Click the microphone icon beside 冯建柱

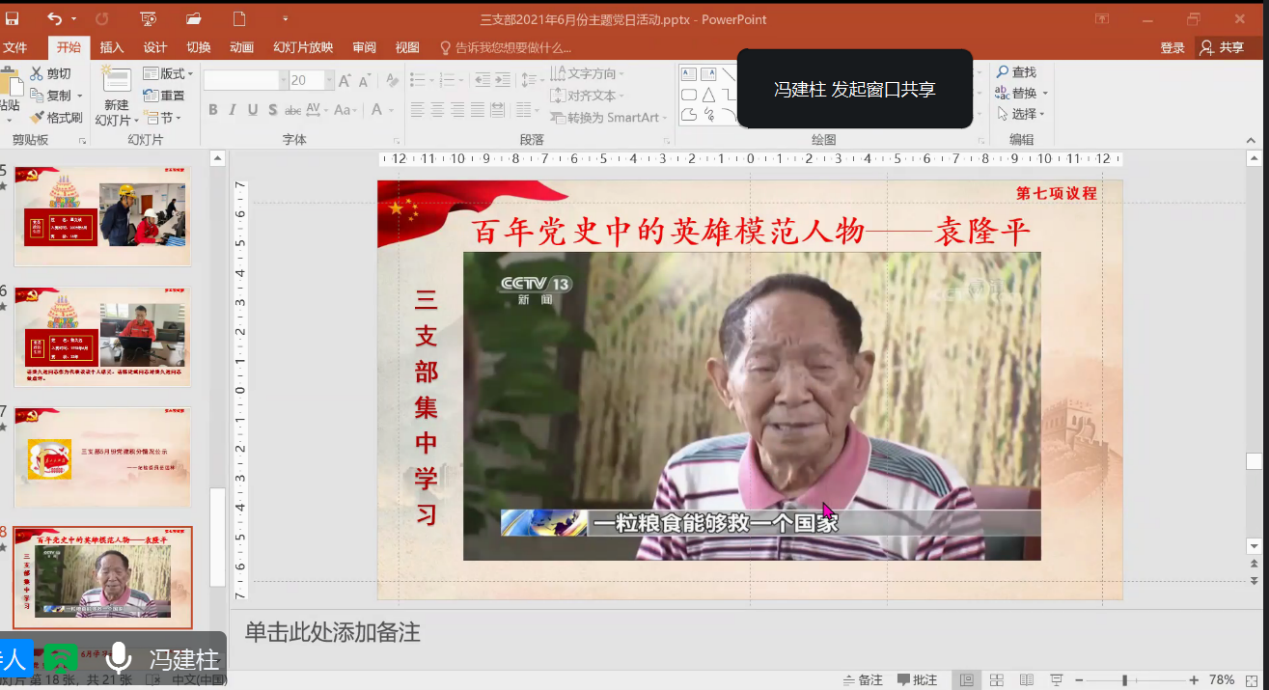coord(119,658)
